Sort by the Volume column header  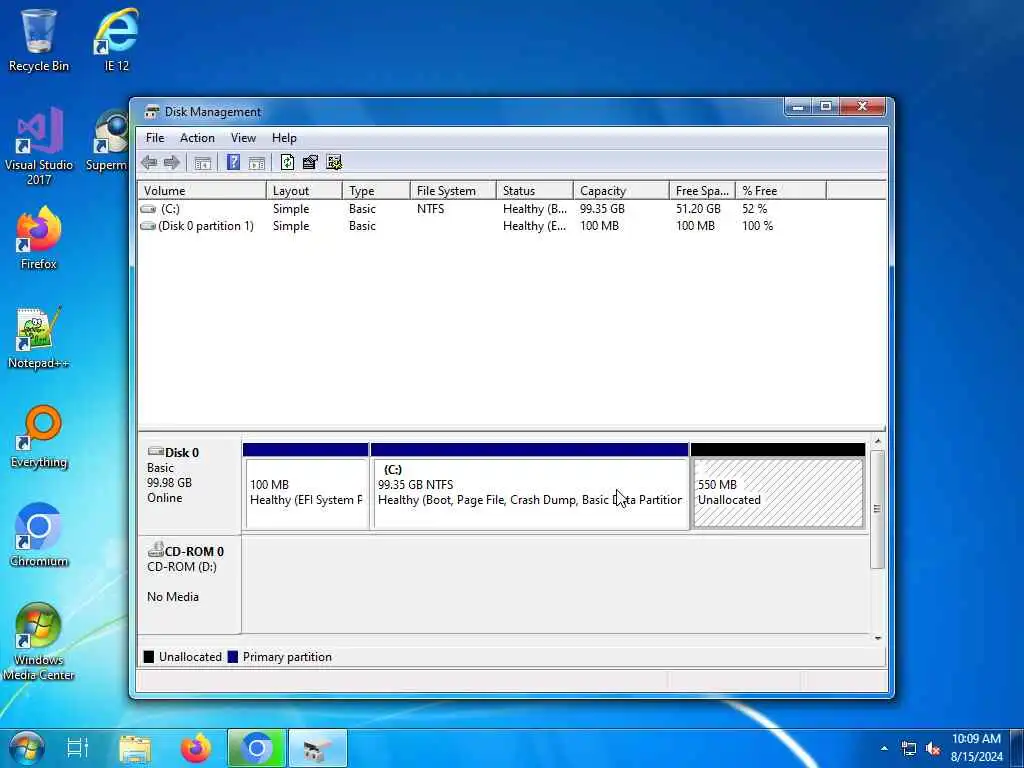(202, 191)
